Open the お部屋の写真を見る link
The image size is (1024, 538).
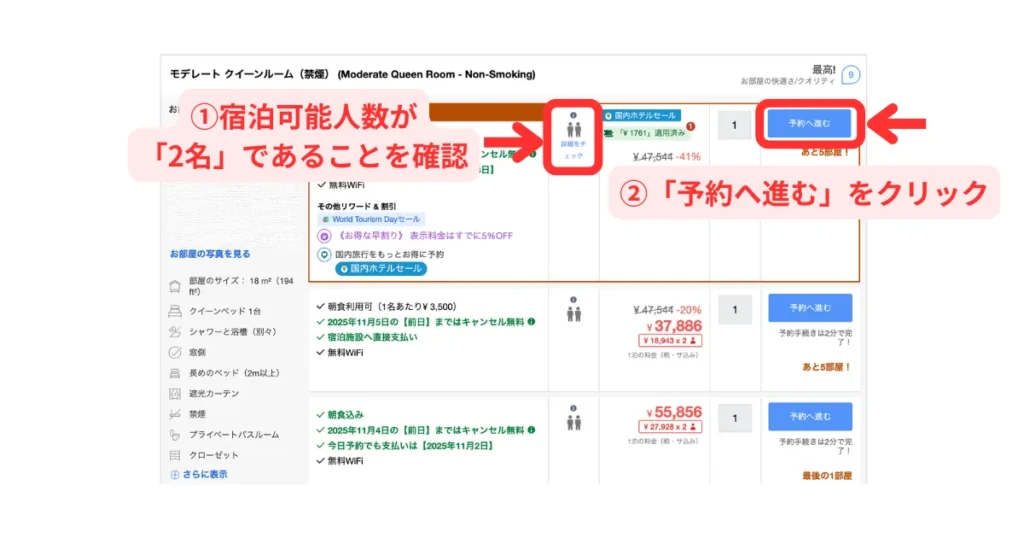210,254
